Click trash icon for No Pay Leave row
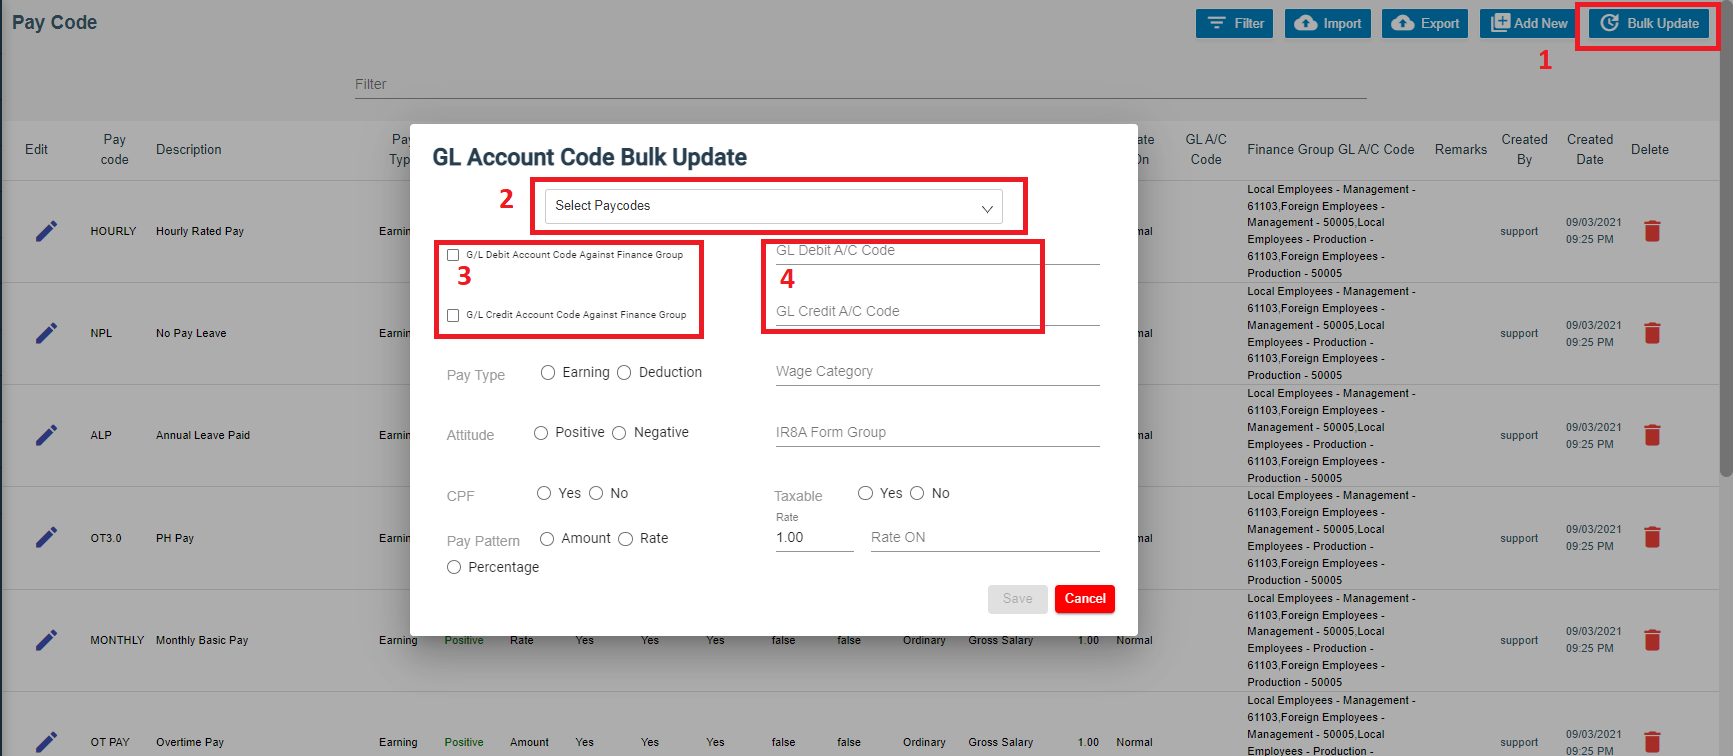Viewport: 1733px width, 756px height. click(x=1652, y=334)
